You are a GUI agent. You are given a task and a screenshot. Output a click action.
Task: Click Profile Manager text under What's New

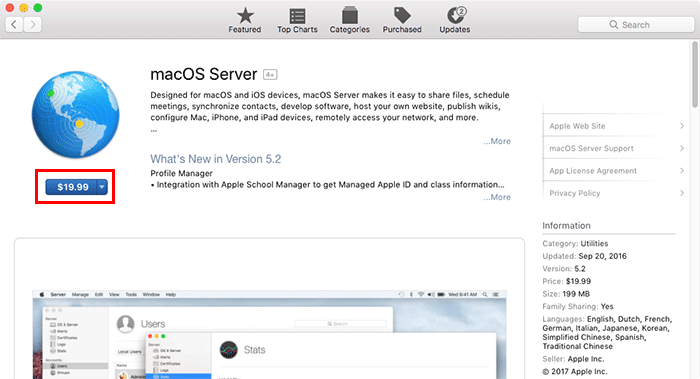pos(181,173)
